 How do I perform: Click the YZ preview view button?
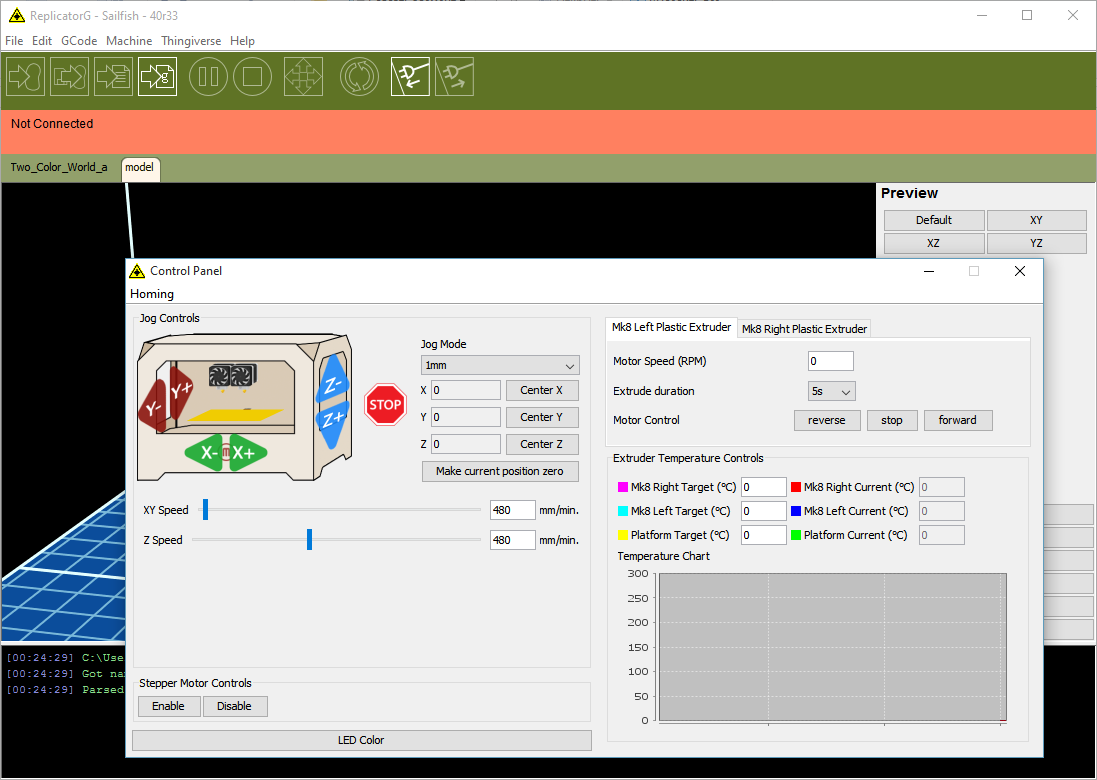[1036, 243]
